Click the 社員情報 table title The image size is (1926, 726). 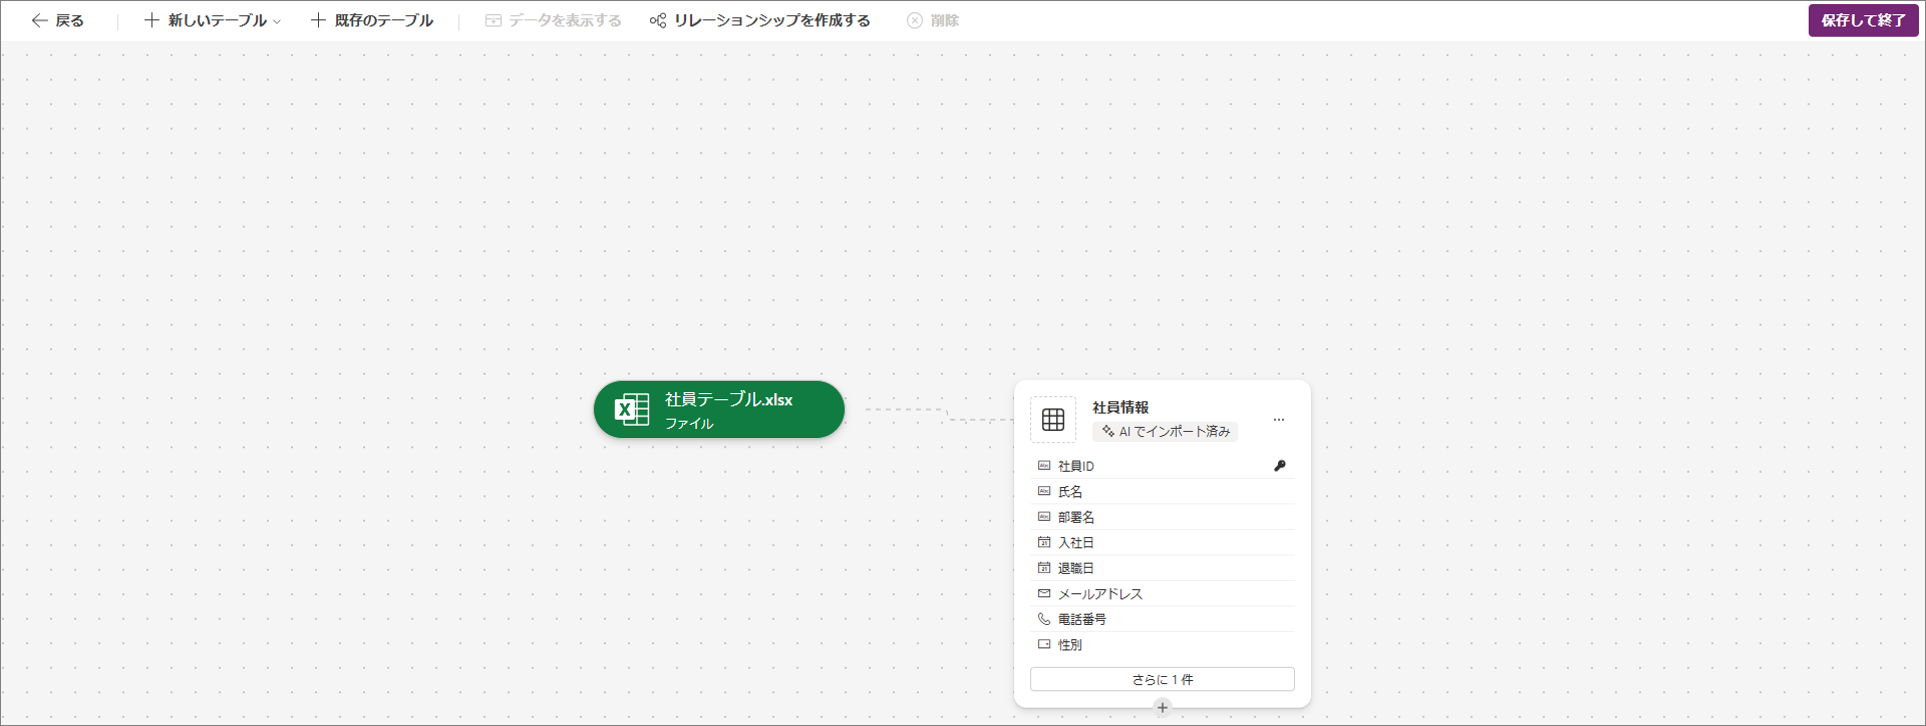[1120, 407]
